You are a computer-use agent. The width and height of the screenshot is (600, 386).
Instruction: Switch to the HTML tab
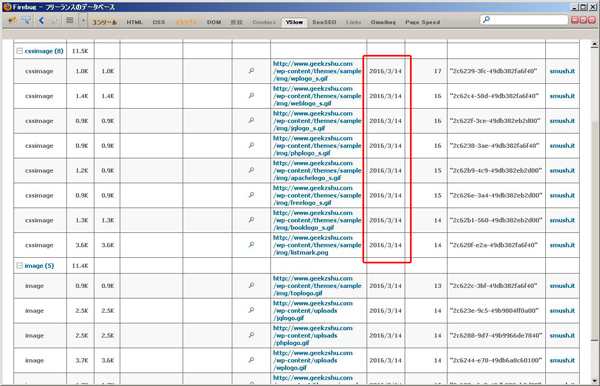[x=134, y=22]
